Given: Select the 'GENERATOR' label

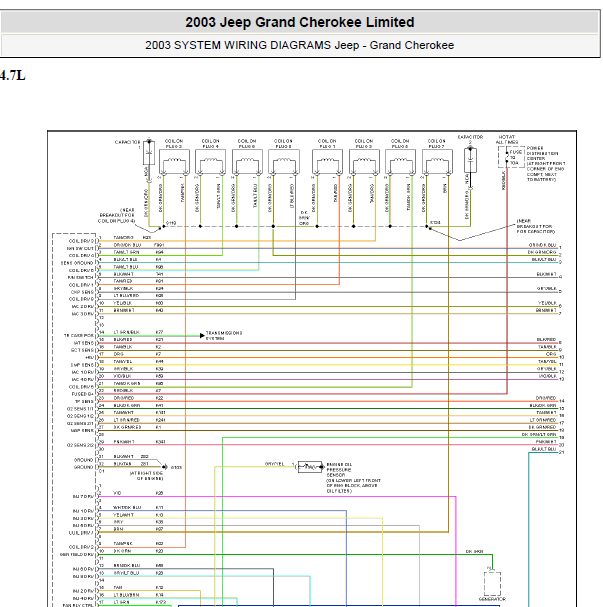Looking at the screenshot, I should click(x=492, y=599).
